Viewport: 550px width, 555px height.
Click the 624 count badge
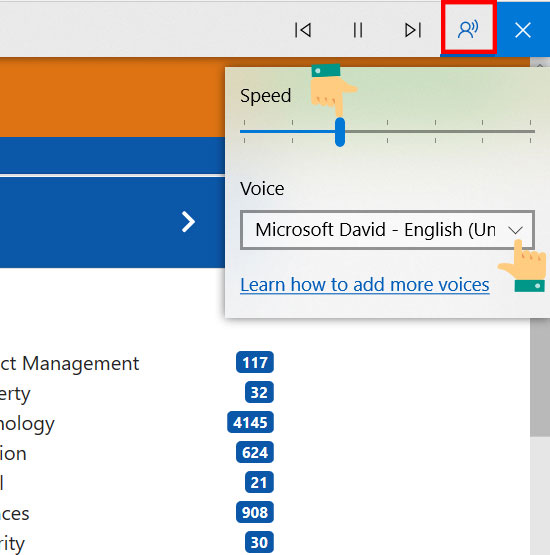click(x=255, y=452)
